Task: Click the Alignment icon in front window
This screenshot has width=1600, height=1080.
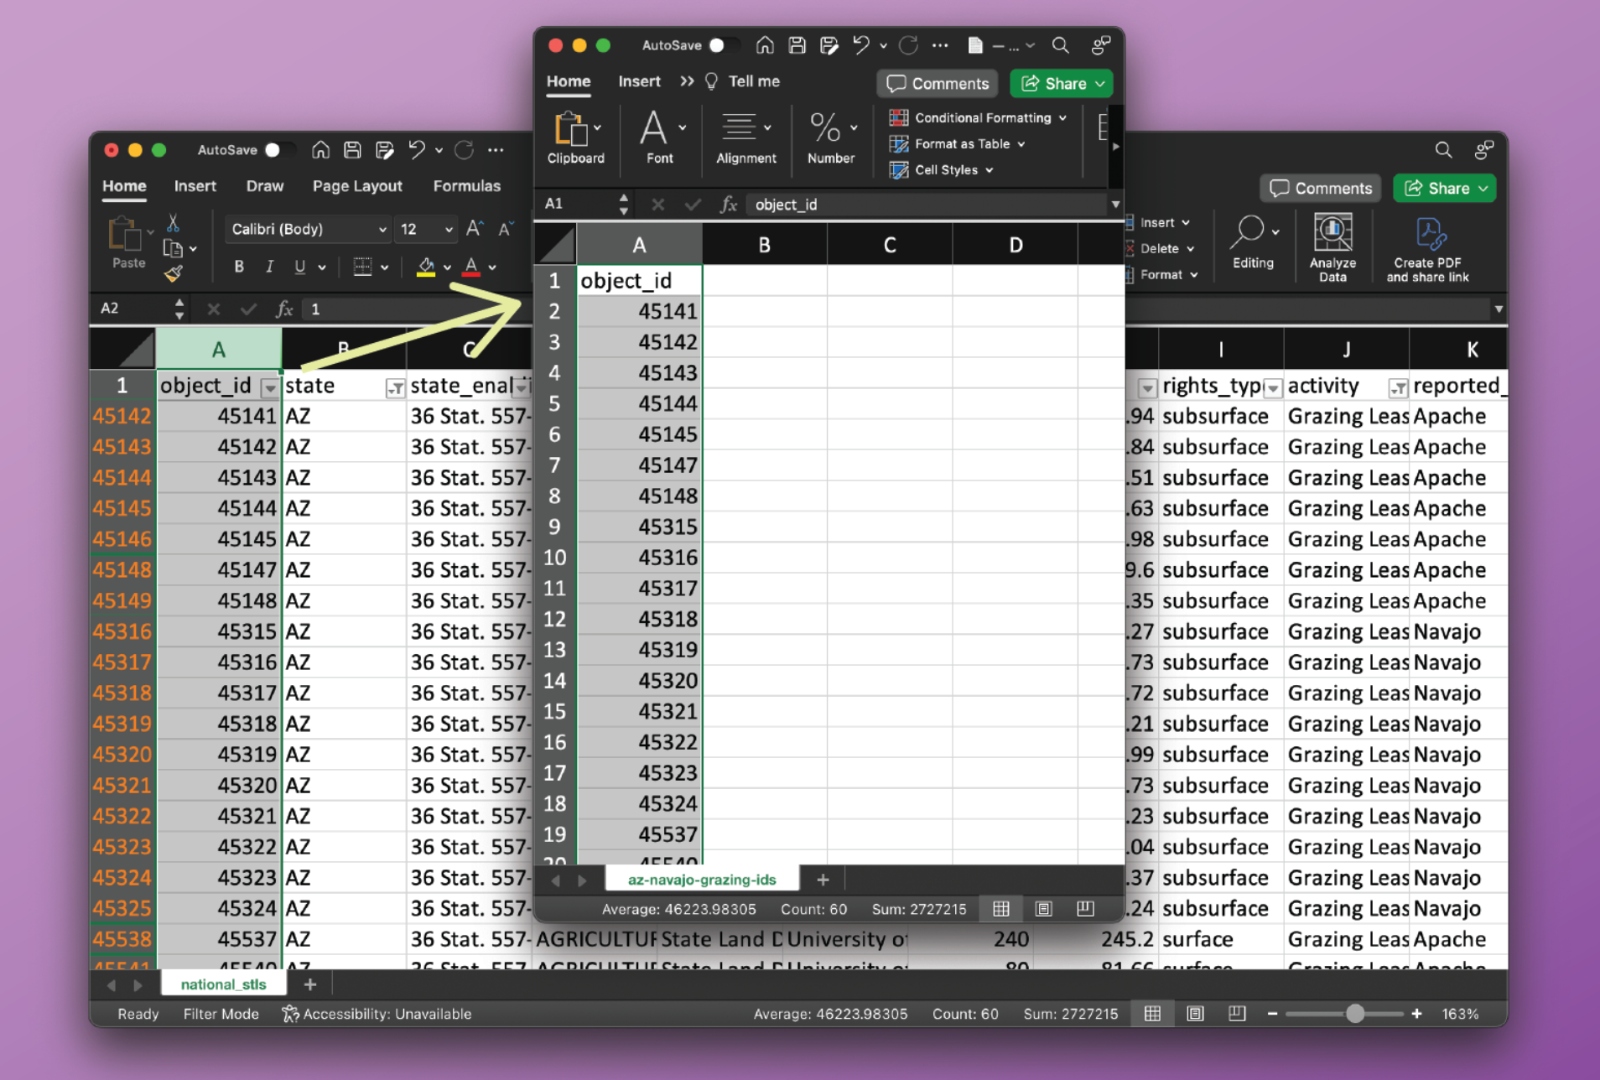Action: (x=740, y=128)
